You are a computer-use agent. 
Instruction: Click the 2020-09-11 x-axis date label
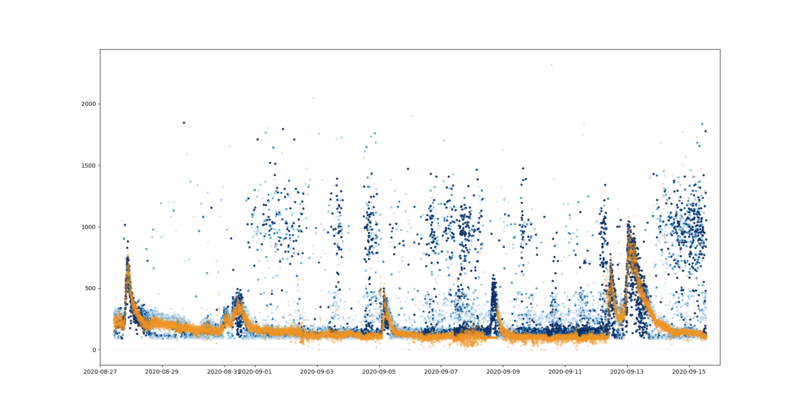pyautogui.click(x=565, y=372)
